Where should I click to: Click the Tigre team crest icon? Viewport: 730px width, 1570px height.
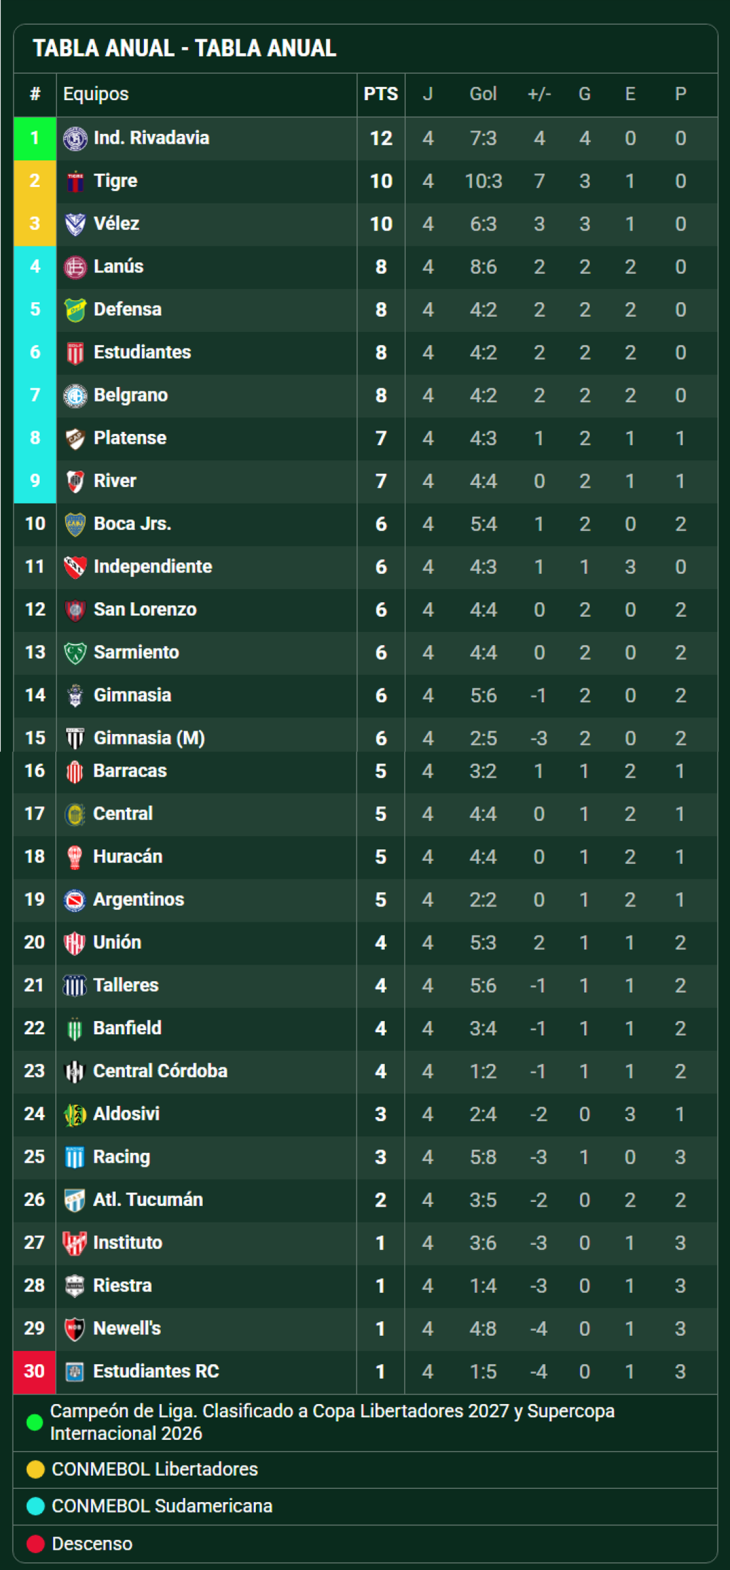[75, 182]
